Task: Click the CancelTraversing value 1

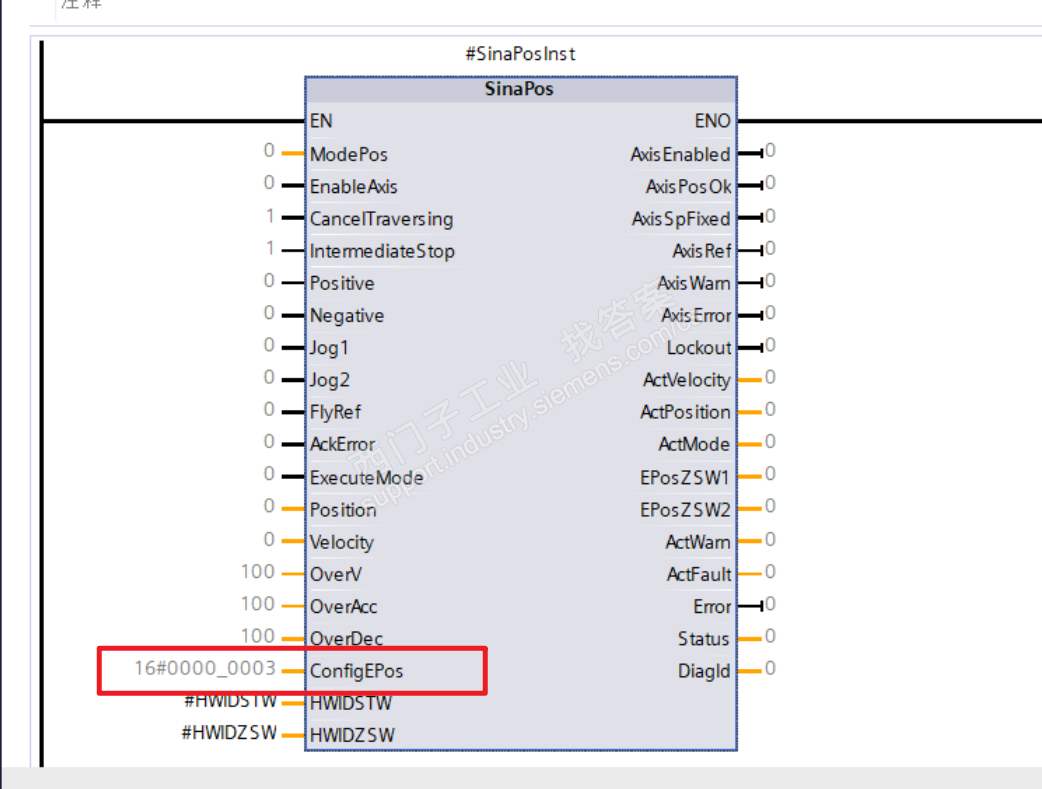Action: tap(270, 216)
